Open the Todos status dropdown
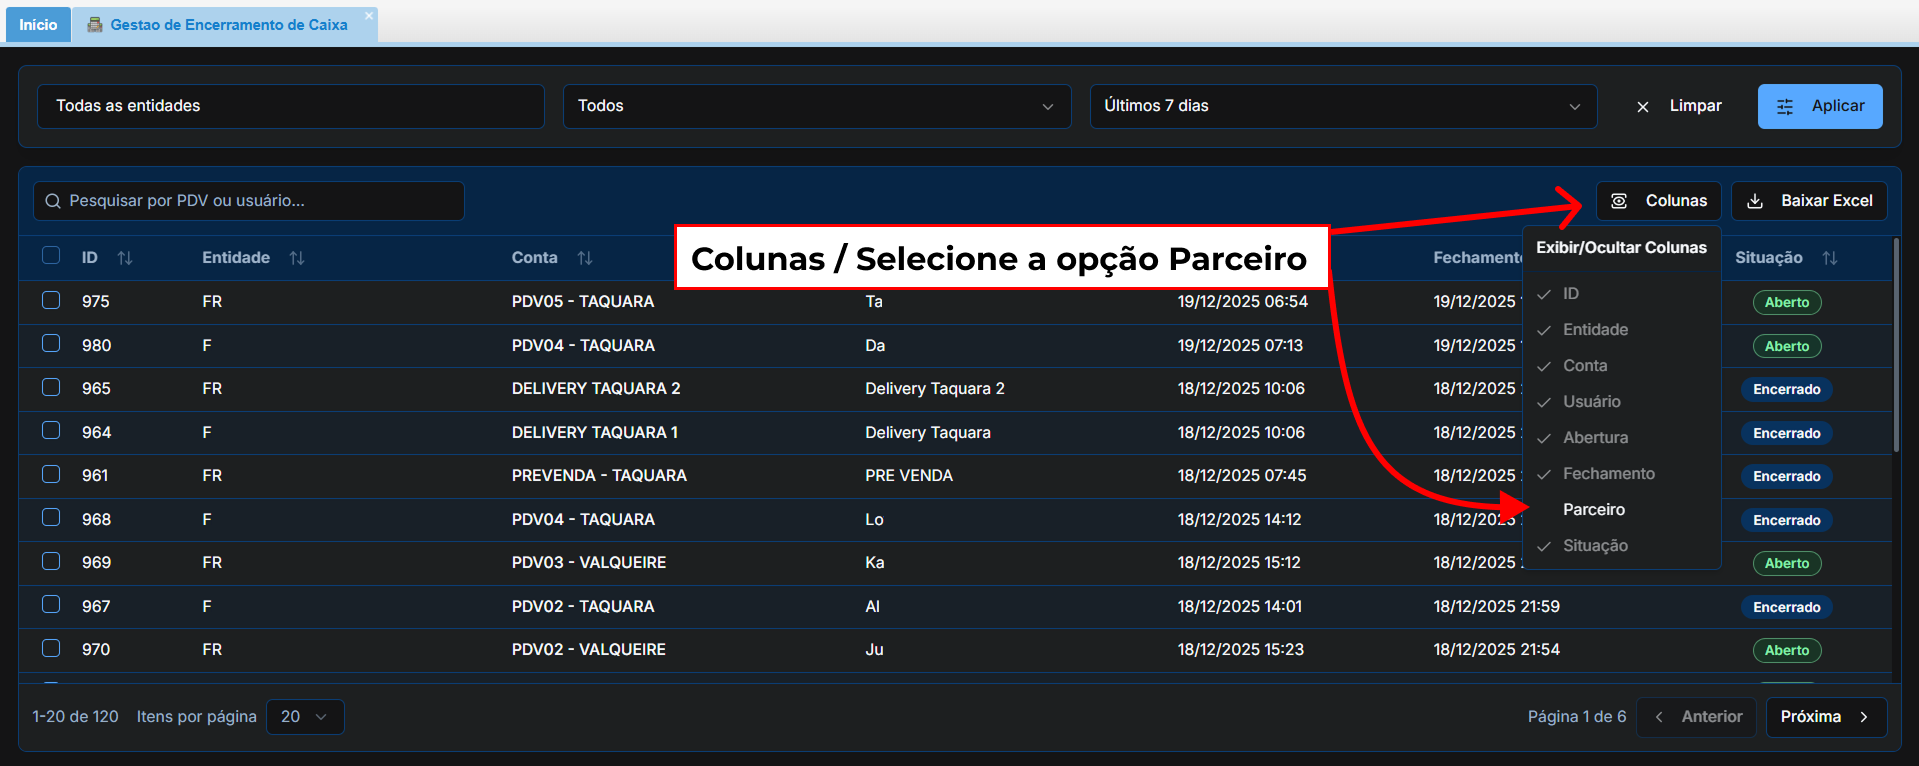This screenshot has height=766, width=1919. click(x=816, y=106)
